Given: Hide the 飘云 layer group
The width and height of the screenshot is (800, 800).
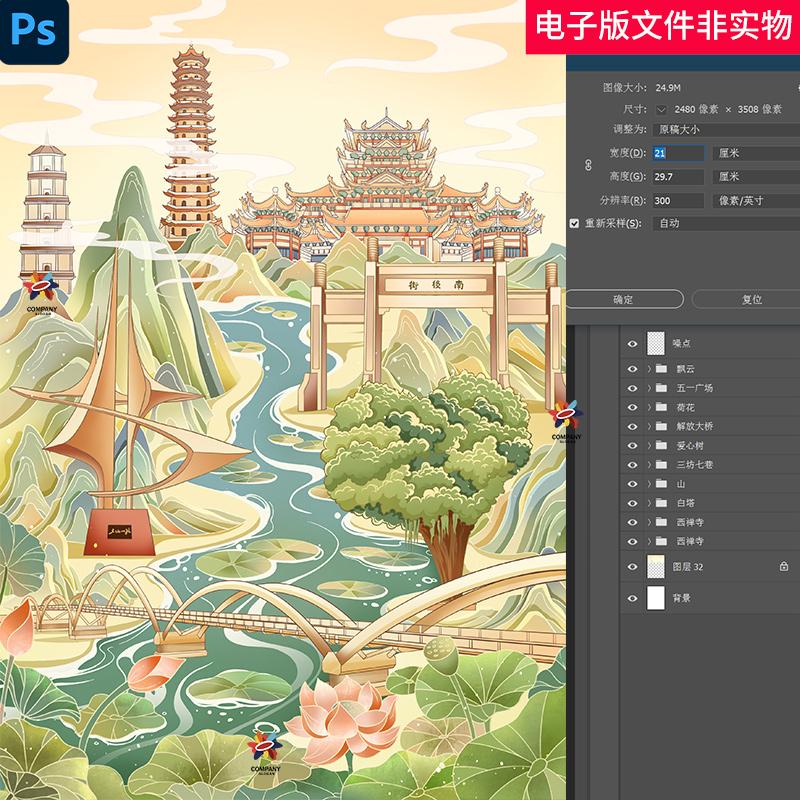Looking at the screenshot, I should pyautogui.click(x=632, y=369).
